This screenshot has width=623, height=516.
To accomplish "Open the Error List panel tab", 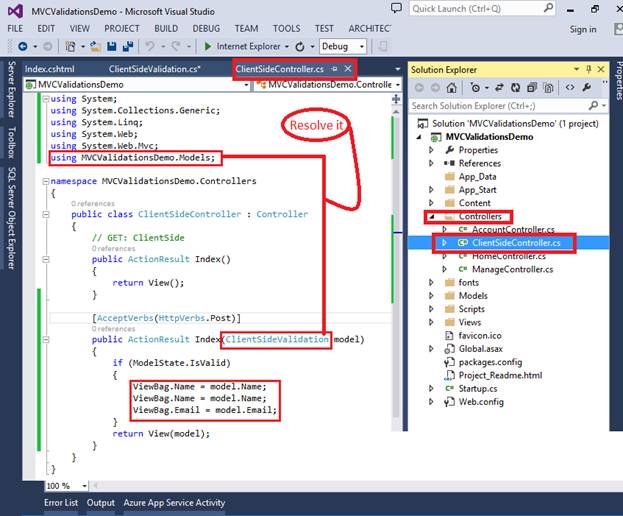I will [60, 503].
